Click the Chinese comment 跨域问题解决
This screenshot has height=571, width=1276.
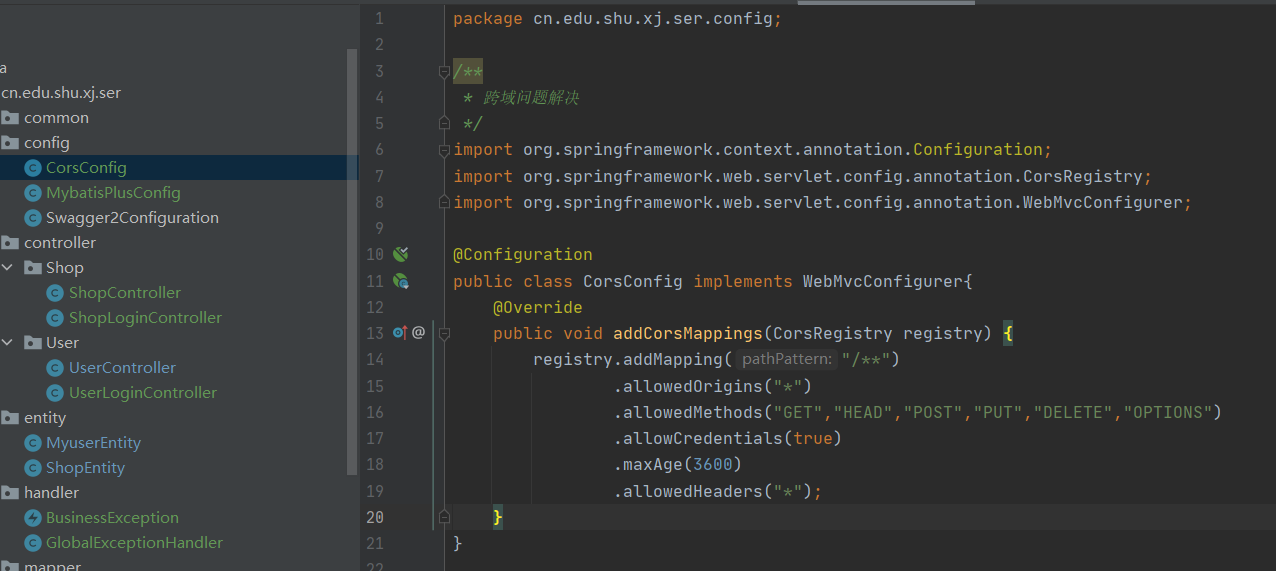(531, 98)
